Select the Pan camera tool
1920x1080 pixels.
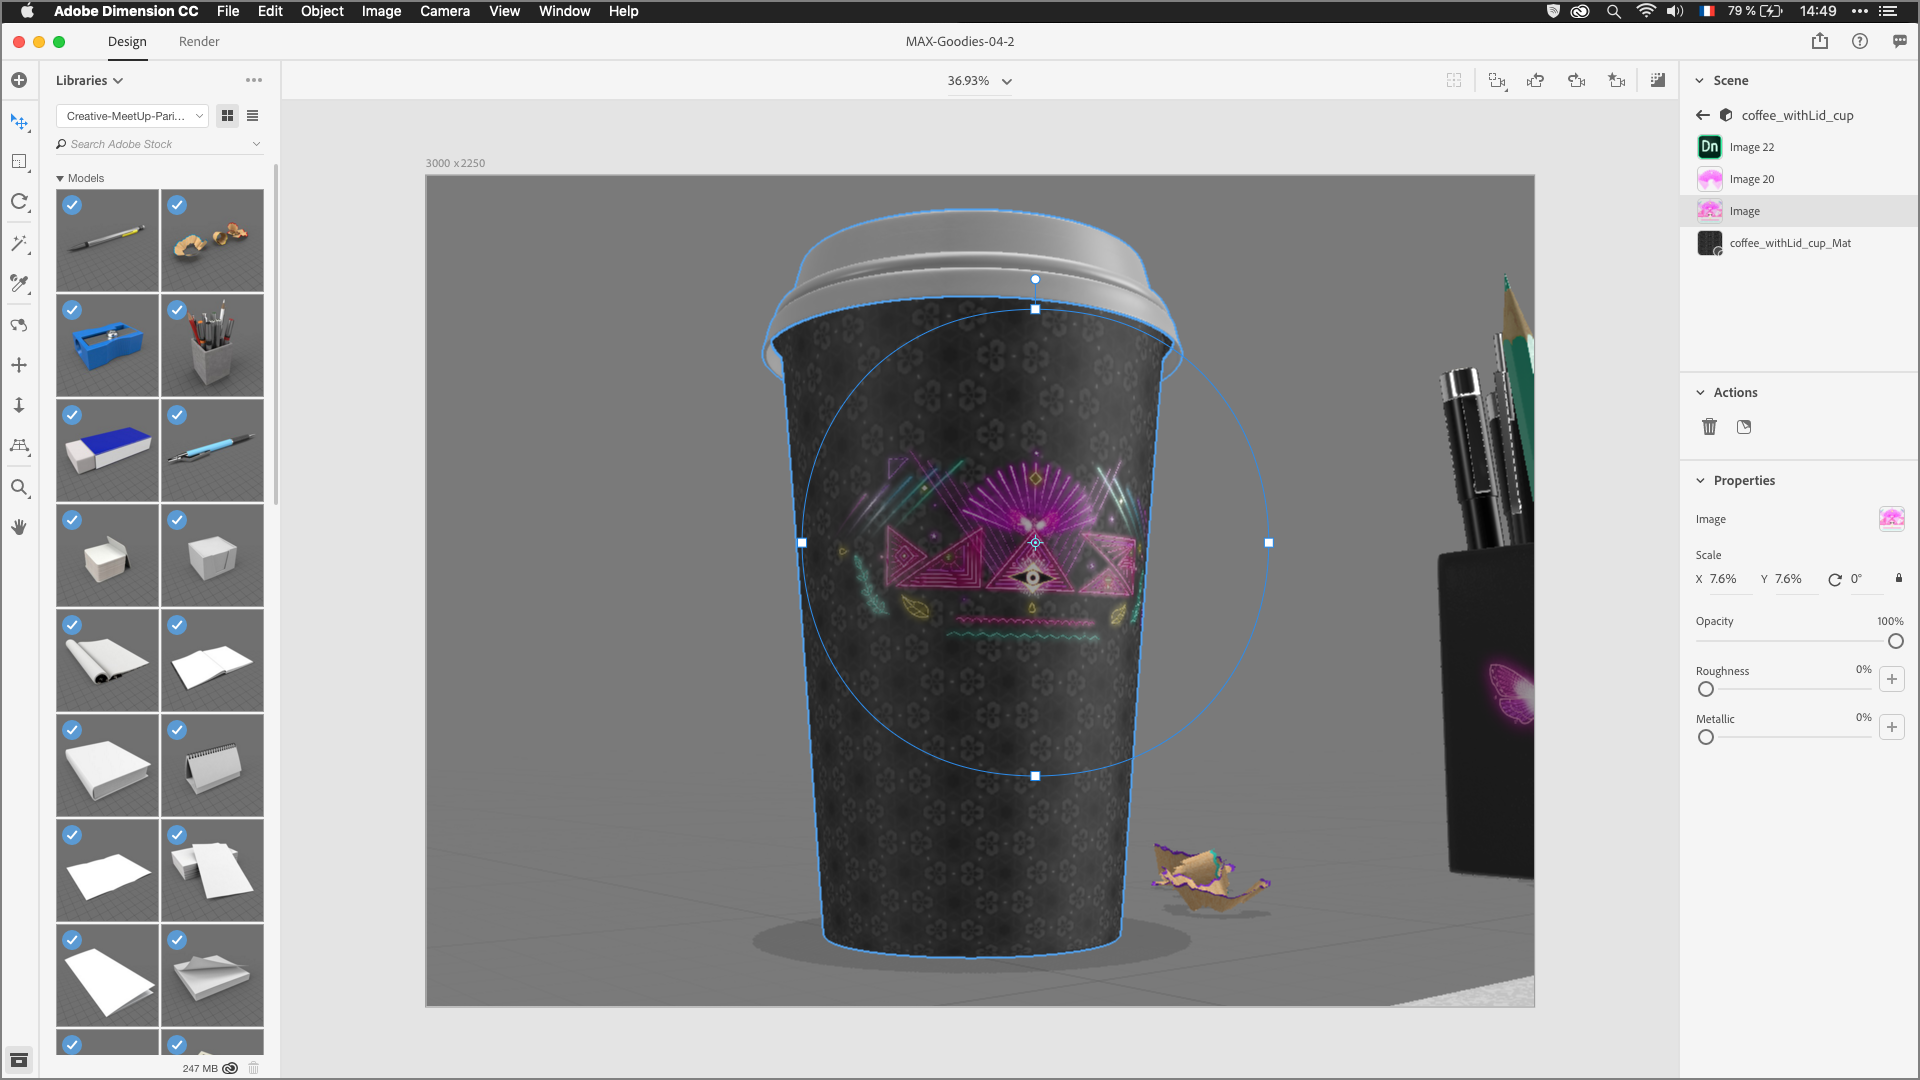point(19,365)
